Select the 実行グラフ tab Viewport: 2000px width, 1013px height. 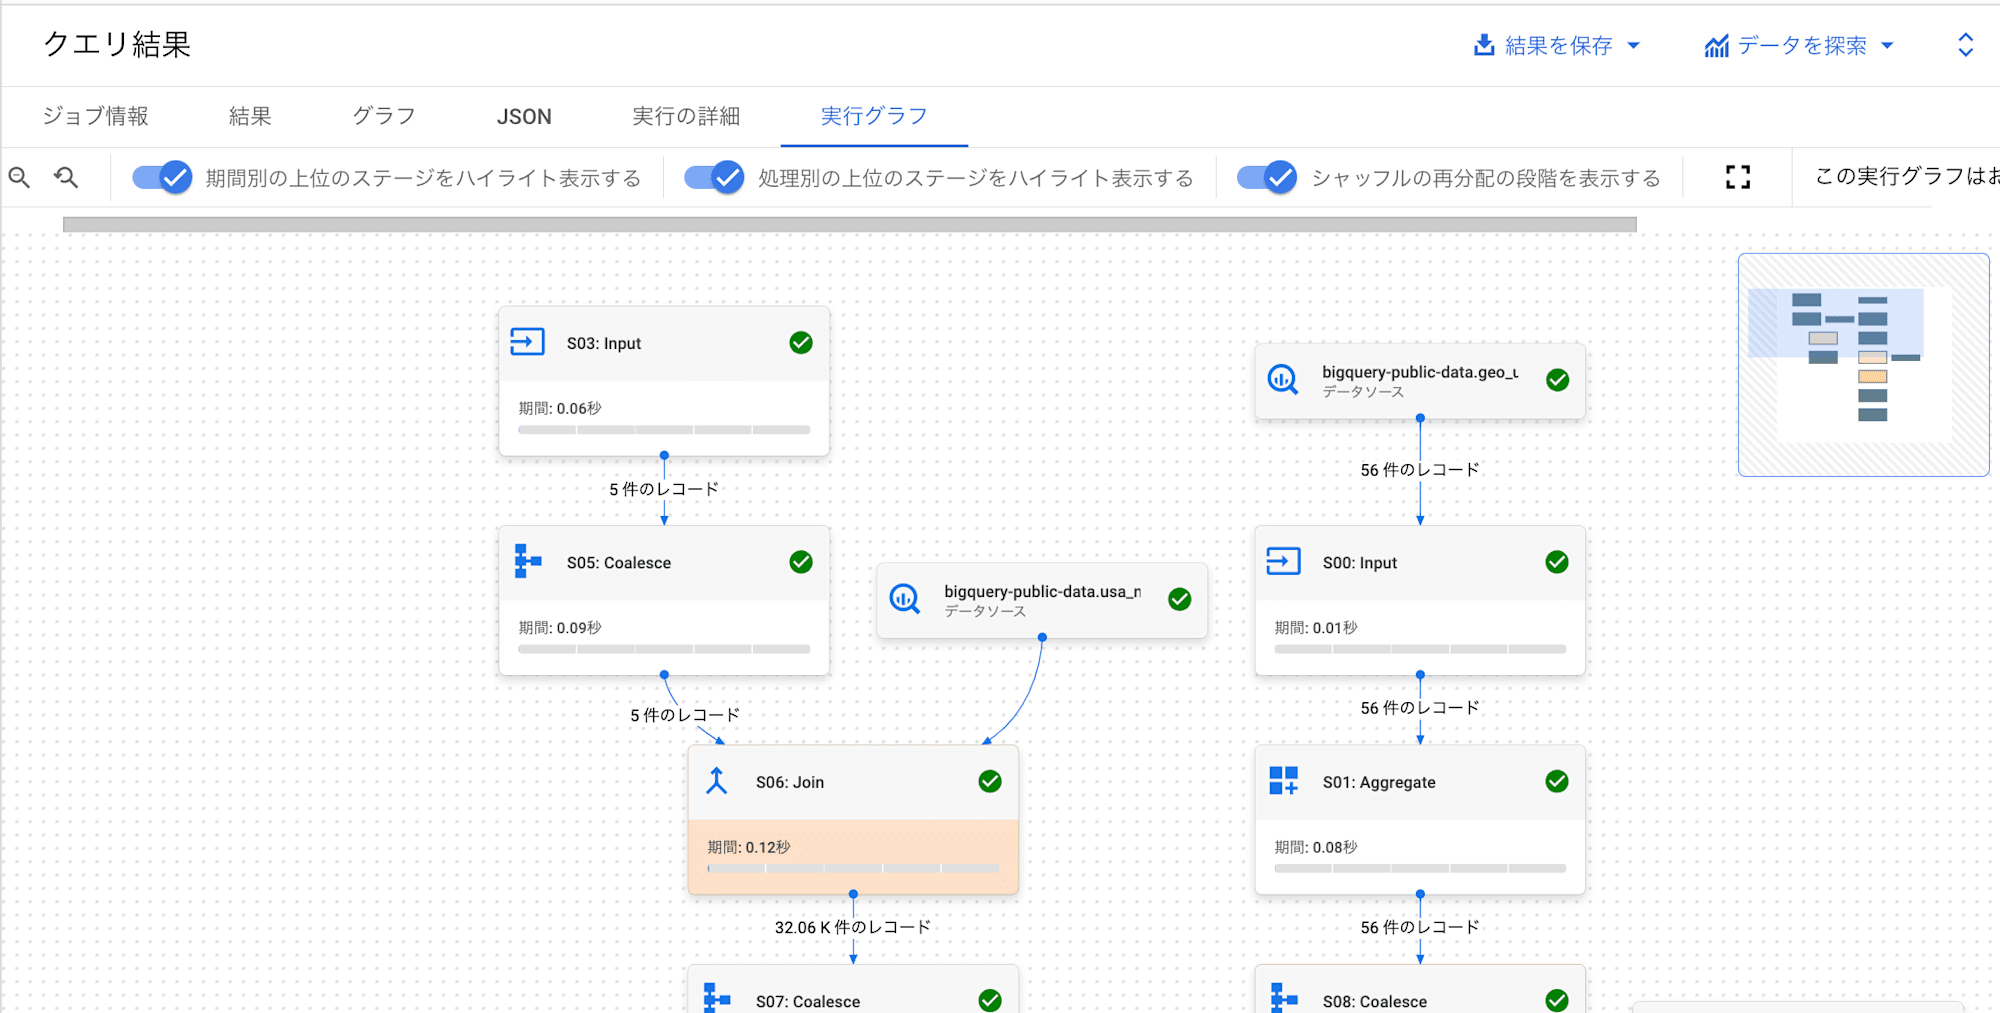pos(874,116)
